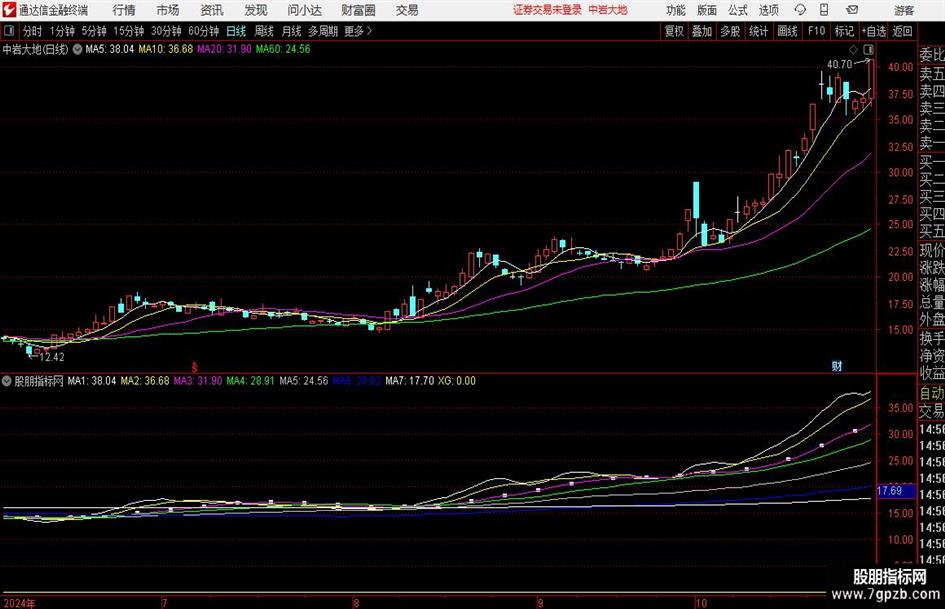Open the 选项 menu
Screen dimensions: 945x609
click(768, 10)
